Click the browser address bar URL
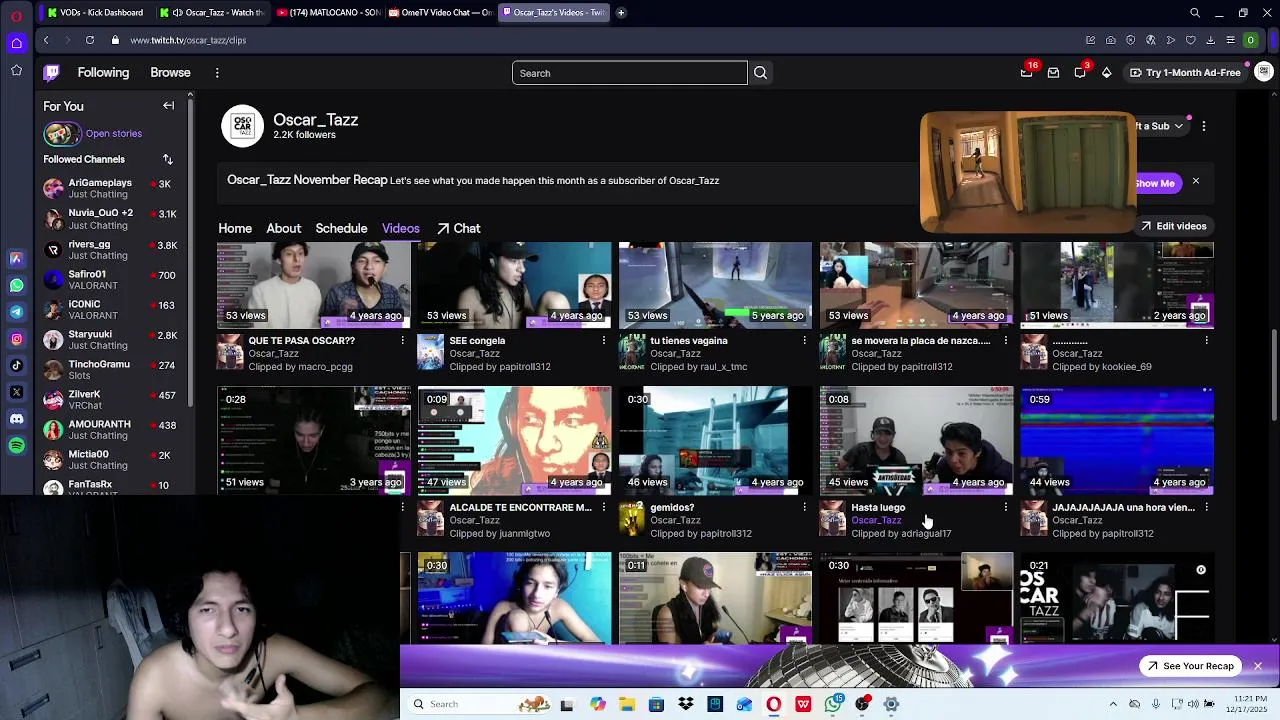The height and width of the screenshot is (720, 1280). (188, 40)
